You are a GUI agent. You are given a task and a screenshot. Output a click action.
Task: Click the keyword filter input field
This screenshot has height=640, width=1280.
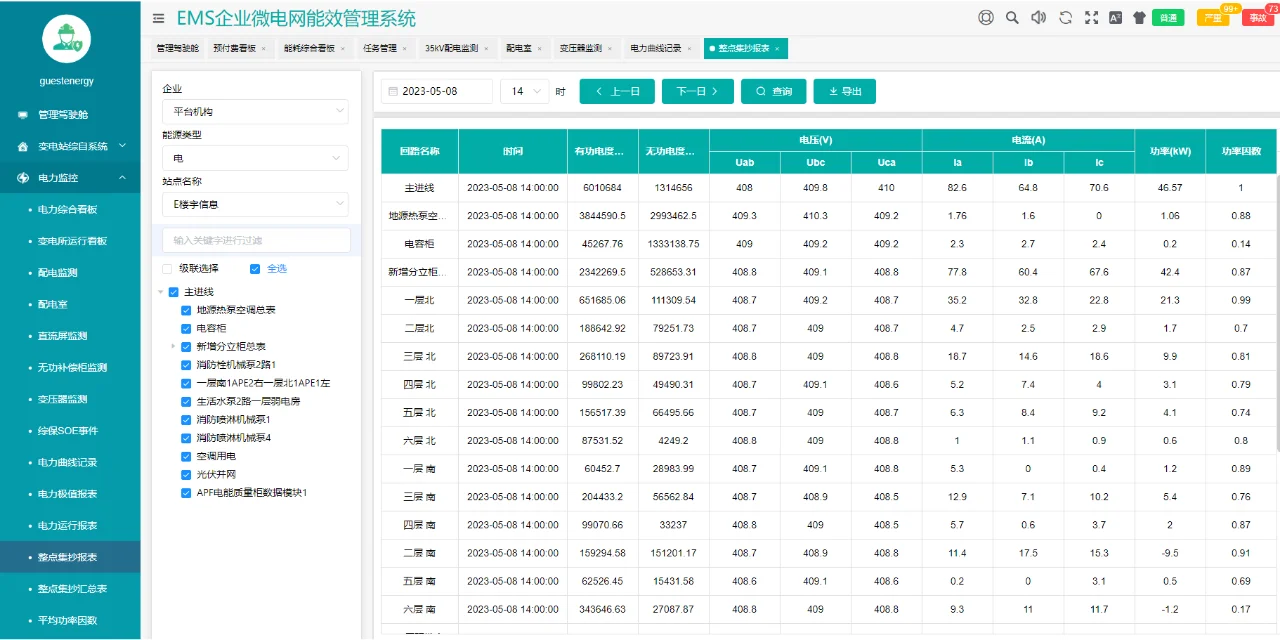coord(255,240)
